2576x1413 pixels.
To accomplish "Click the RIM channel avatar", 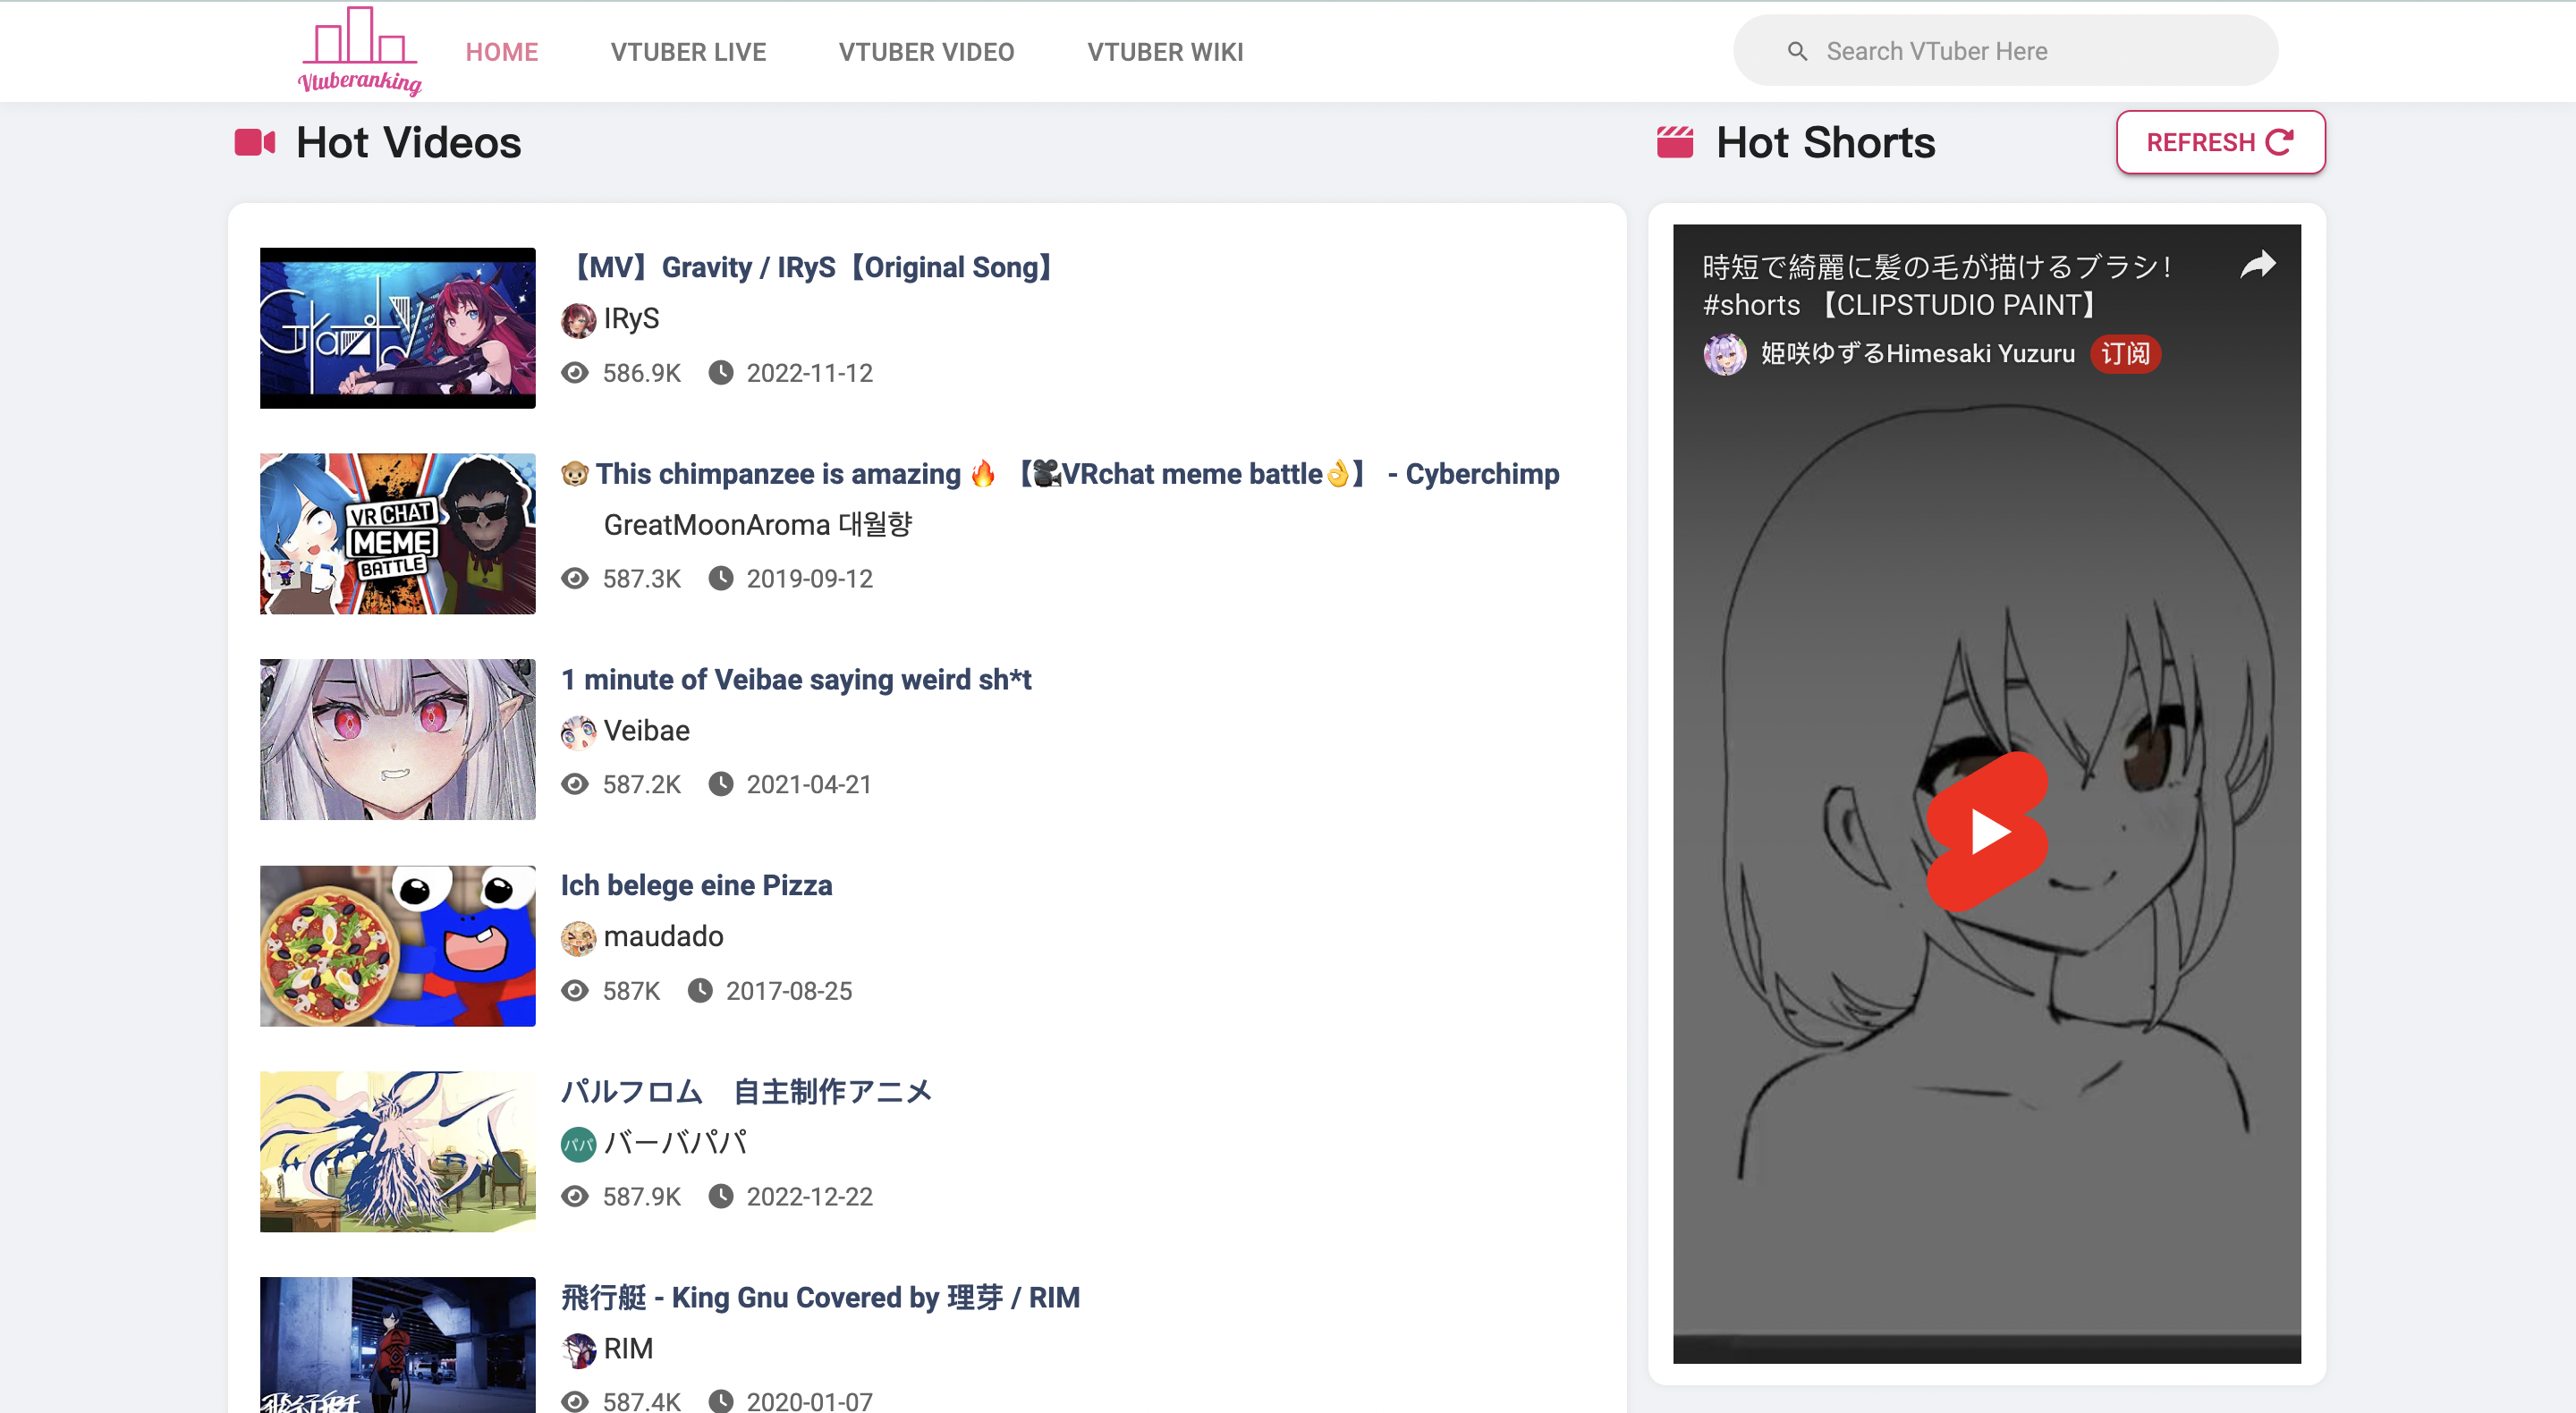I will pos(578,1350).
